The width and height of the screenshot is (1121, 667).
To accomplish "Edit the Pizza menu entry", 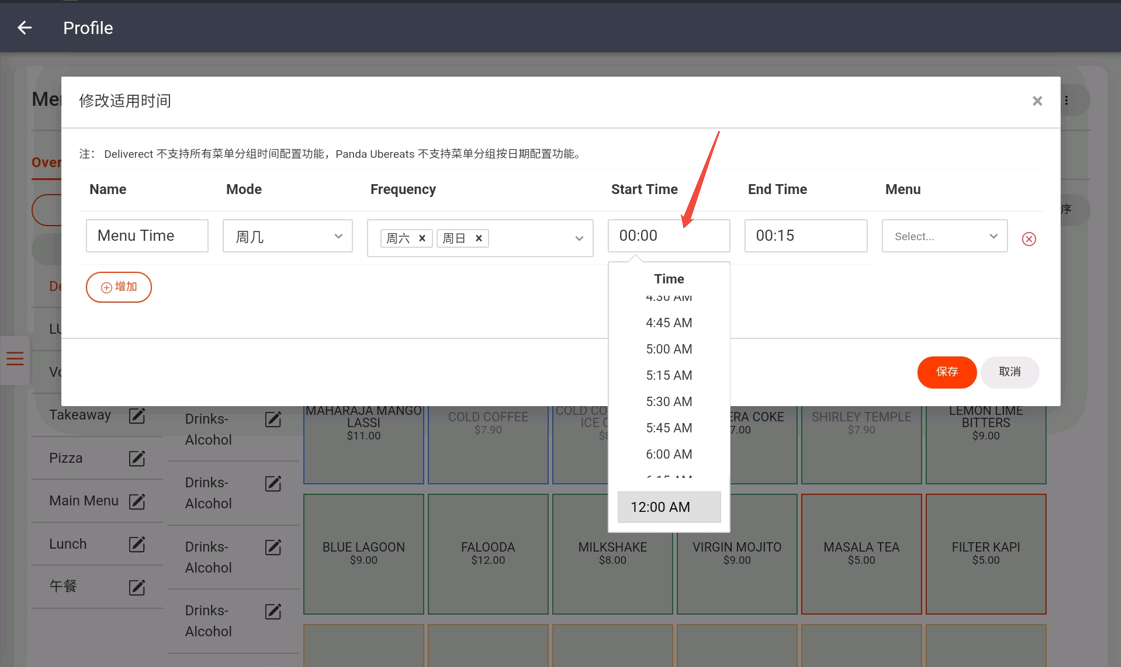I will [137, 458].
